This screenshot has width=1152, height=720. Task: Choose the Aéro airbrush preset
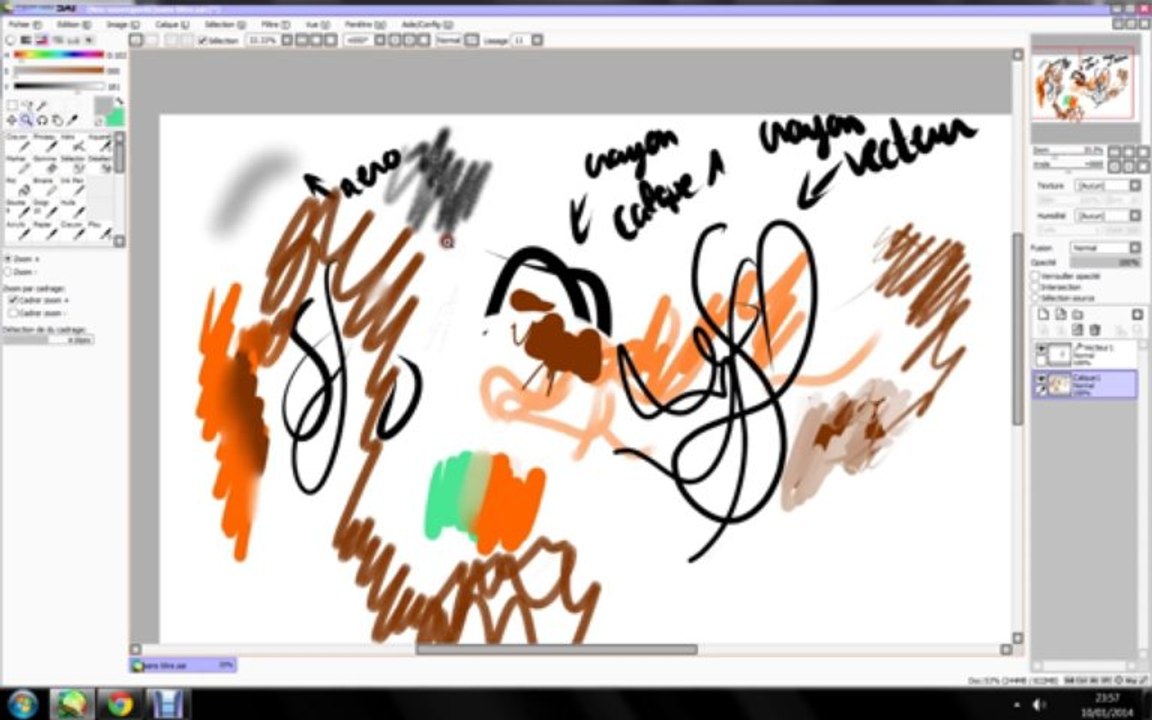[x=71, y=143]
